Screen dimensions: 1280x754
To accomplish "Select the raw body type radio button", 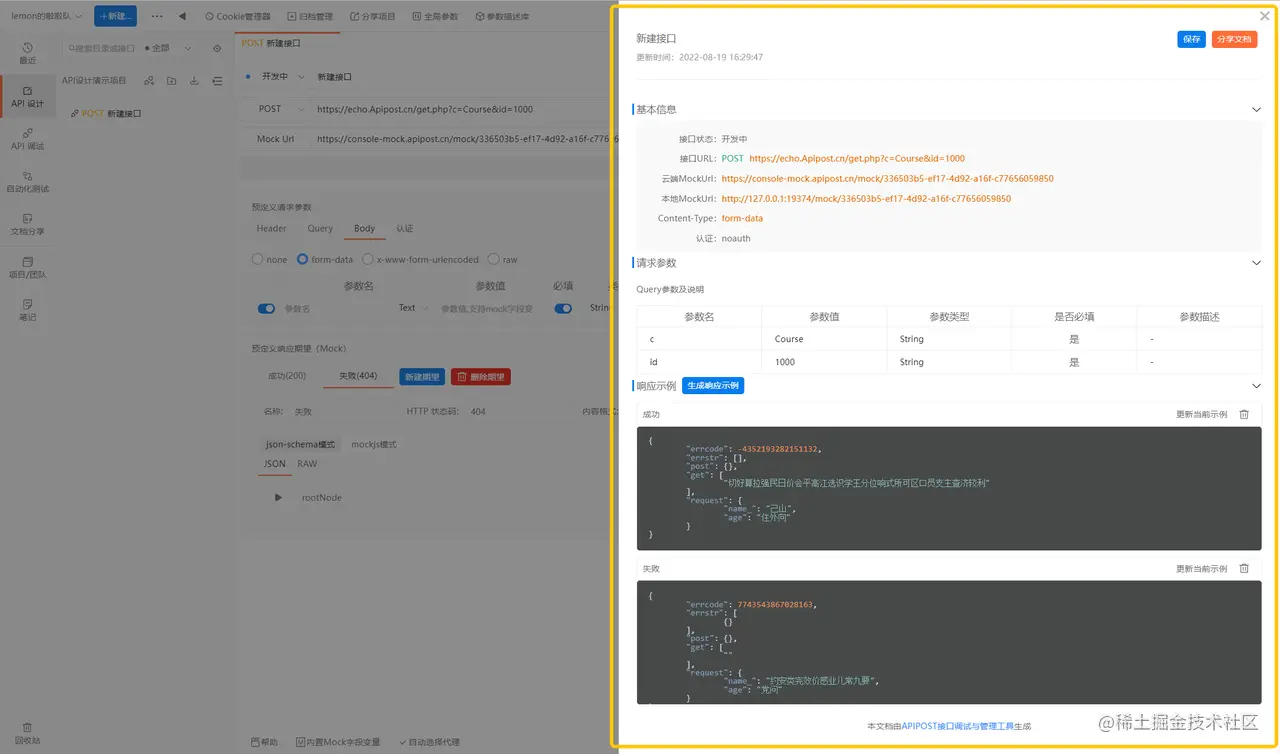I will tap(494, 259).
